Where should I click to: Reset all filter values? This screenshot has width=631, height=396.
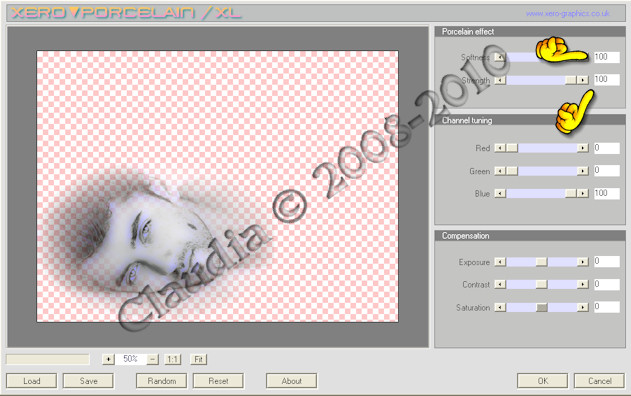218,381
